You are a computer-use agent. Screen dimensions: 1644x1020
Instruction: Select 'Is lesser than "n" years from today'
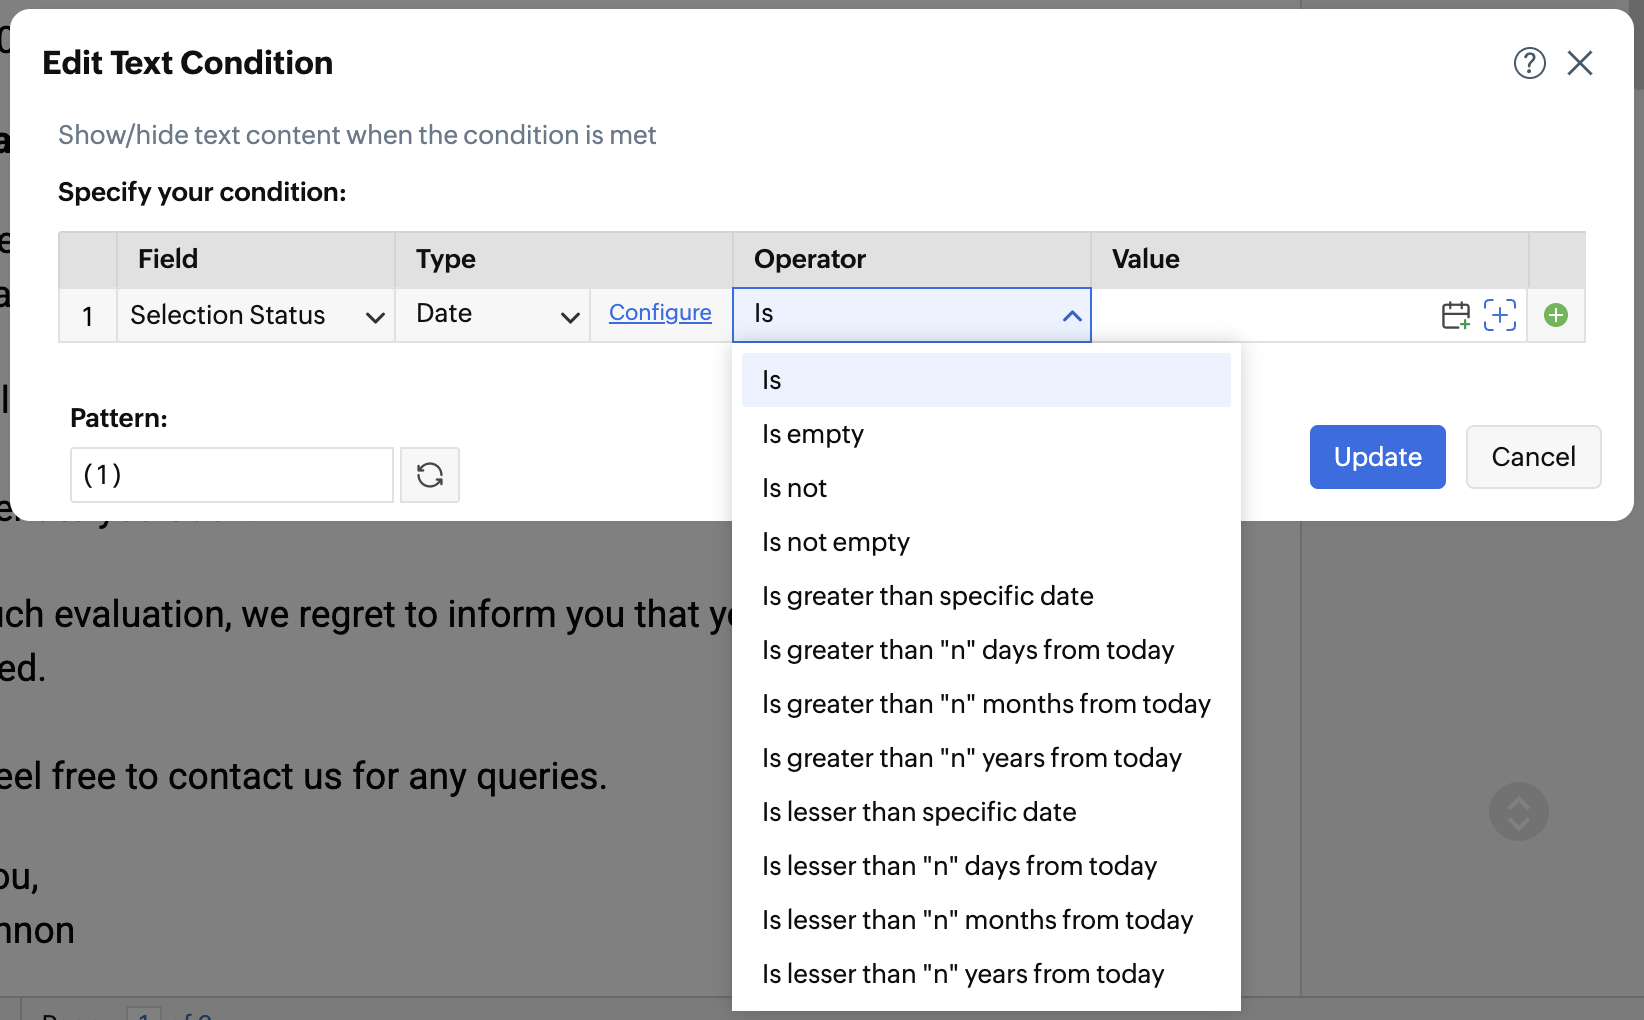(963, 974)
